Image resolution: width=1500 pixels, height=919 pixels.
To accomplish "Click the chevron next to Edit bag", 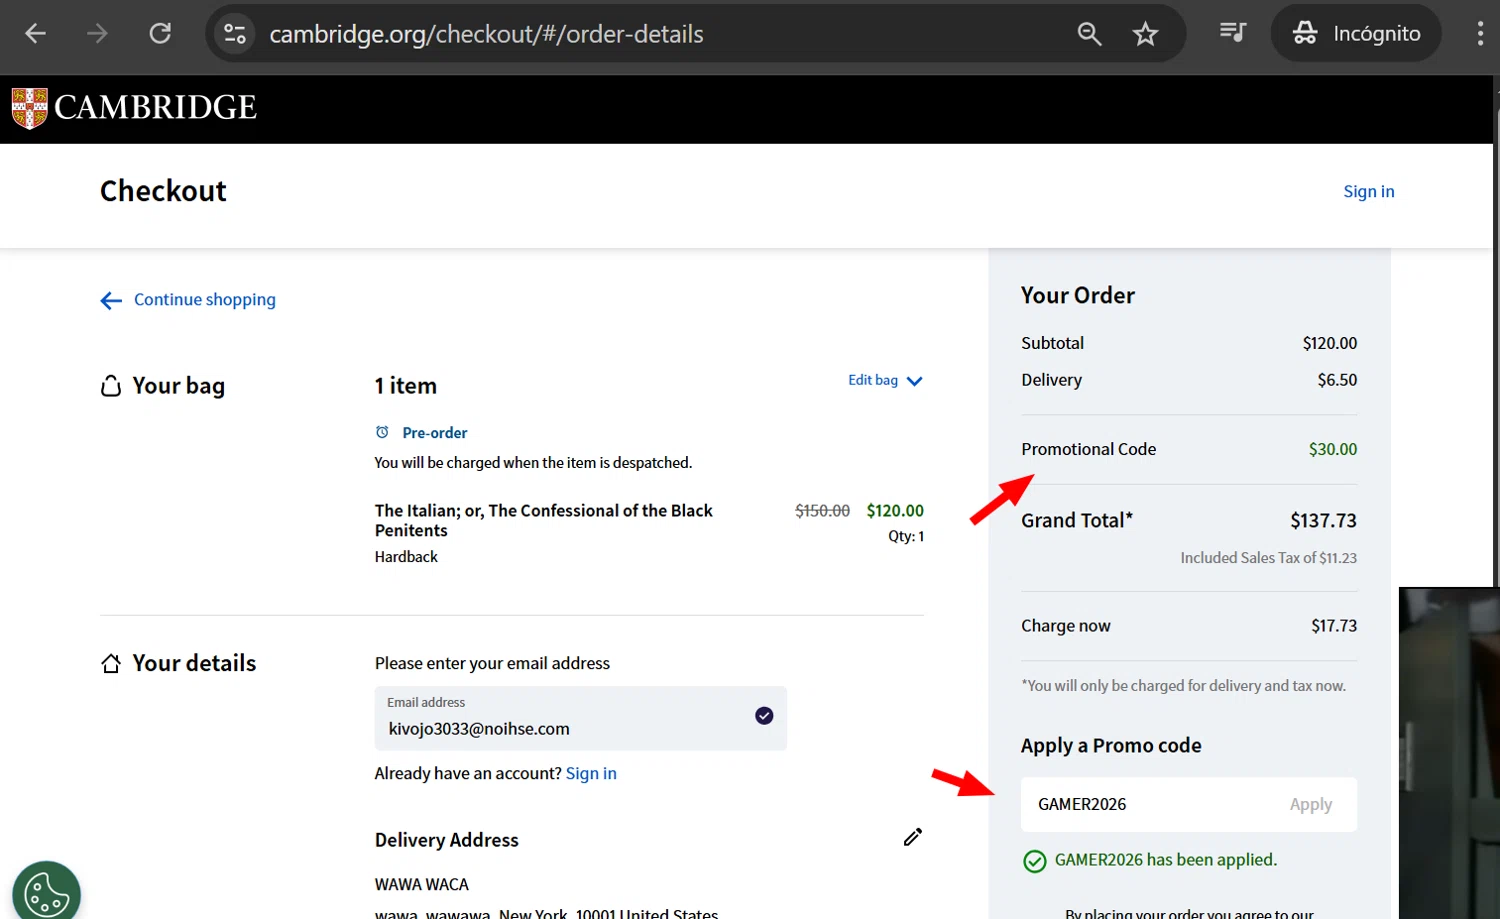I will [x=914, y=381].
